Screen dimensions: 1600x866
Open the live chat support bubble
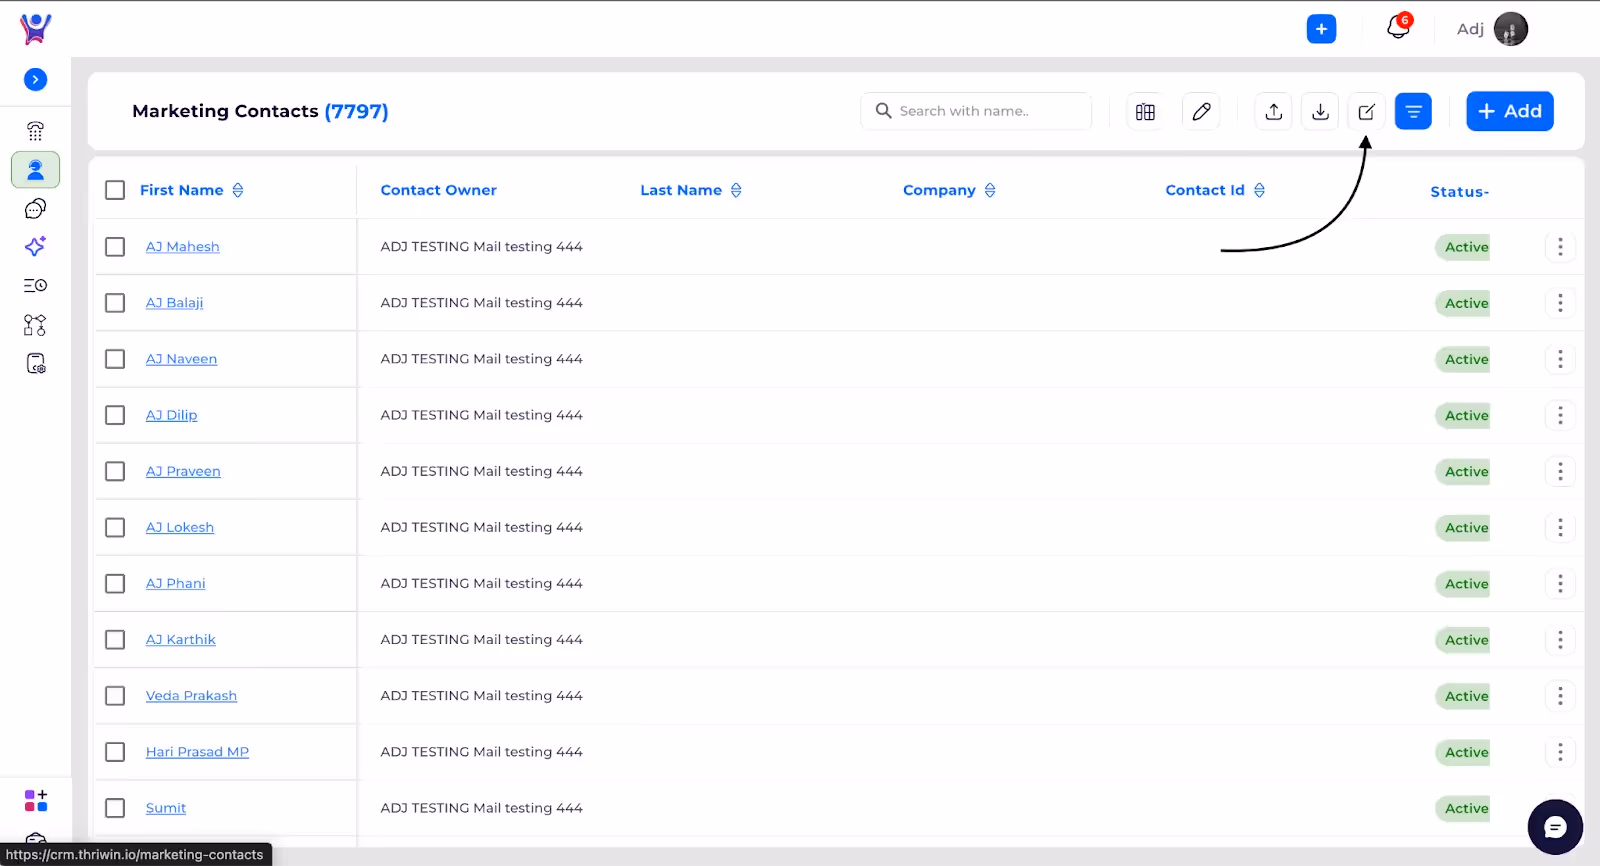click(1555, 827)
